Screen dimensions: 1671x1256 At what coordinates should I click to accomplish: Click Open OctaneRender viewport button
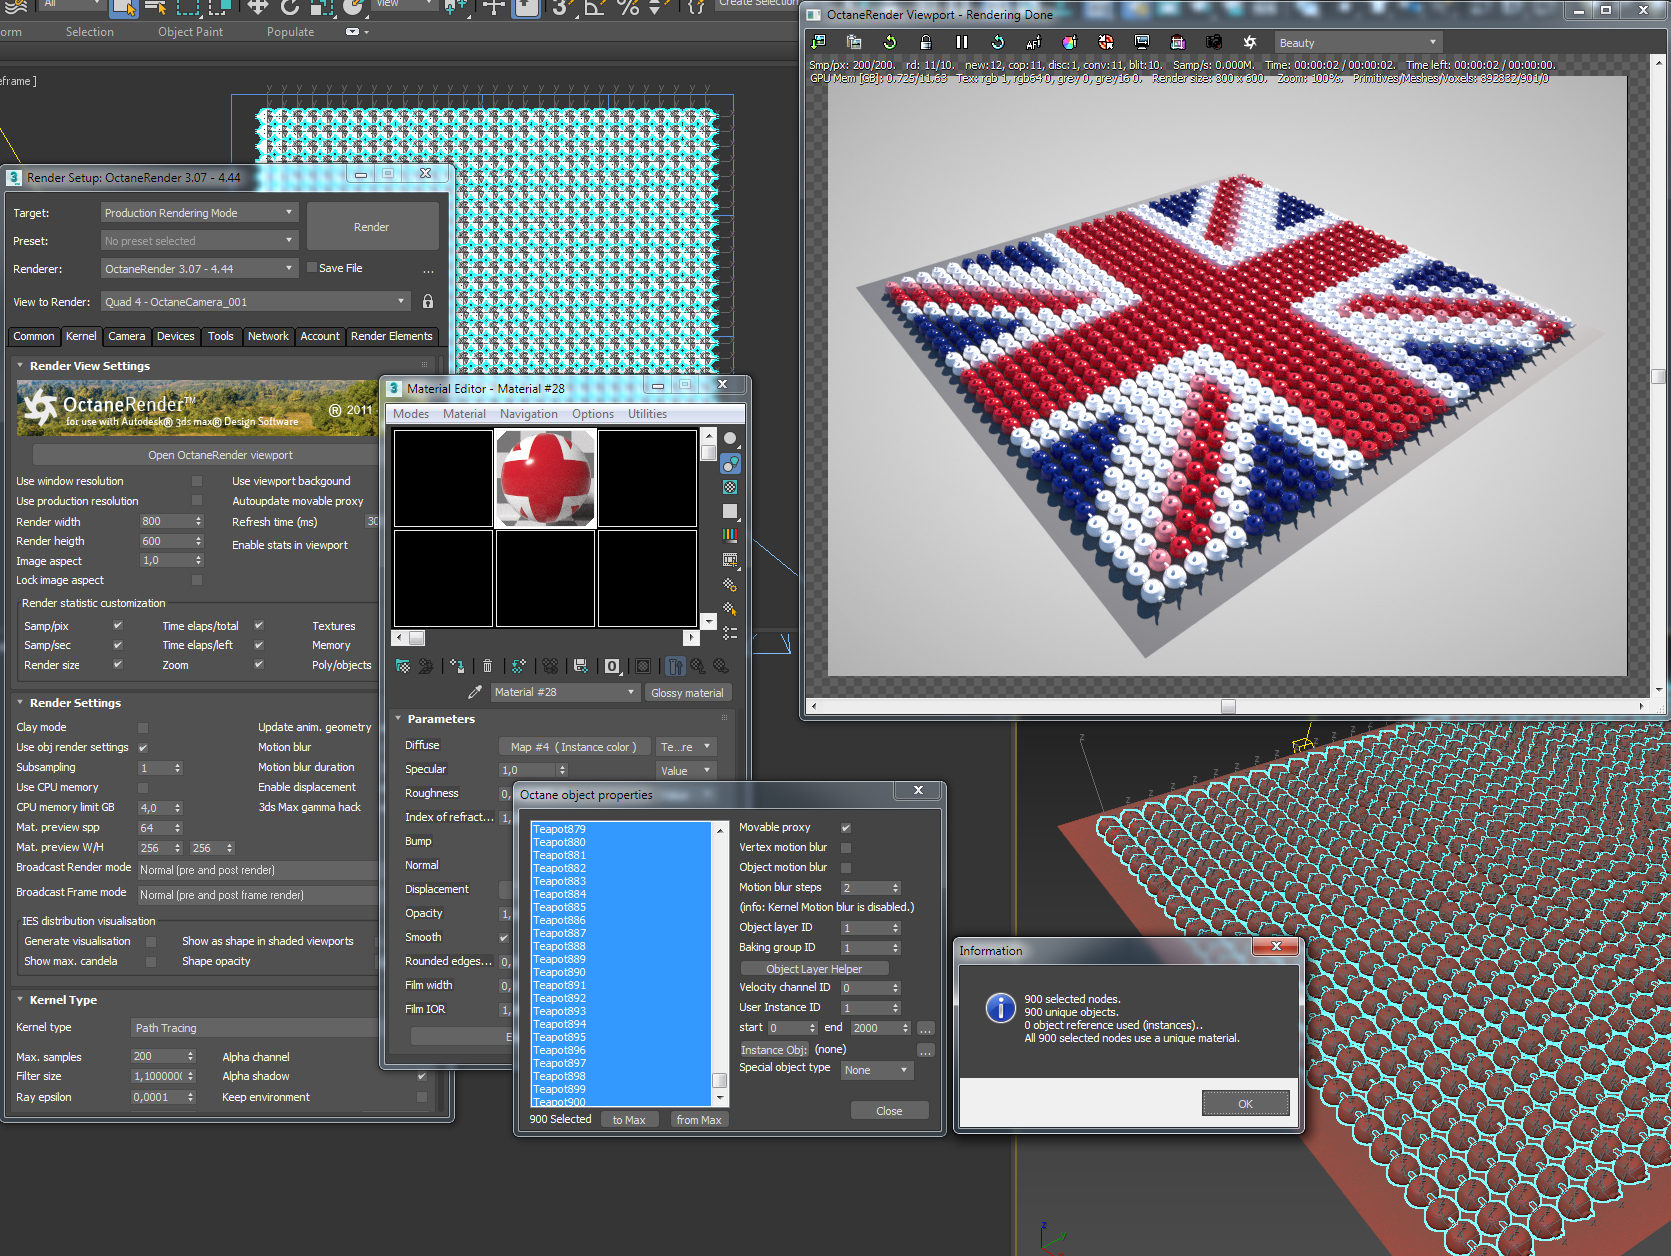tap(221, 455)
